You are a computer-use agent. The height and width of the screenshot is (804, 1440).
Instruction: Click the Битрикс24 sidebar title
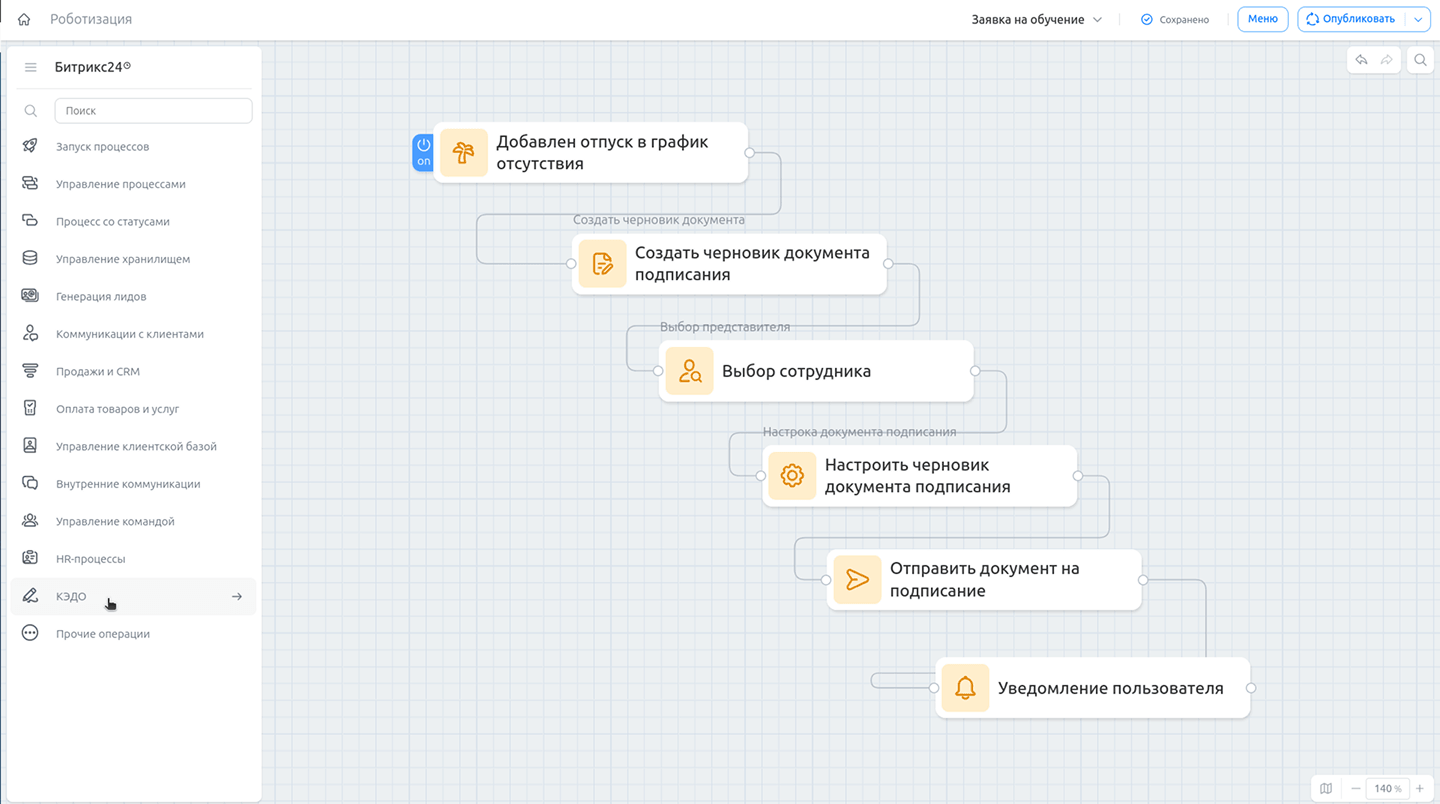92,67
